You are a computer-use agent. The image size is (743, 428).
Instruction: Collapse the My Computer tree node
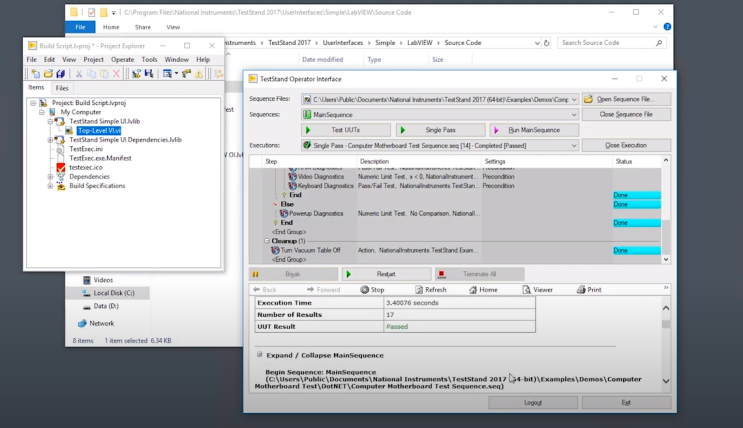(x=42, y=112)
